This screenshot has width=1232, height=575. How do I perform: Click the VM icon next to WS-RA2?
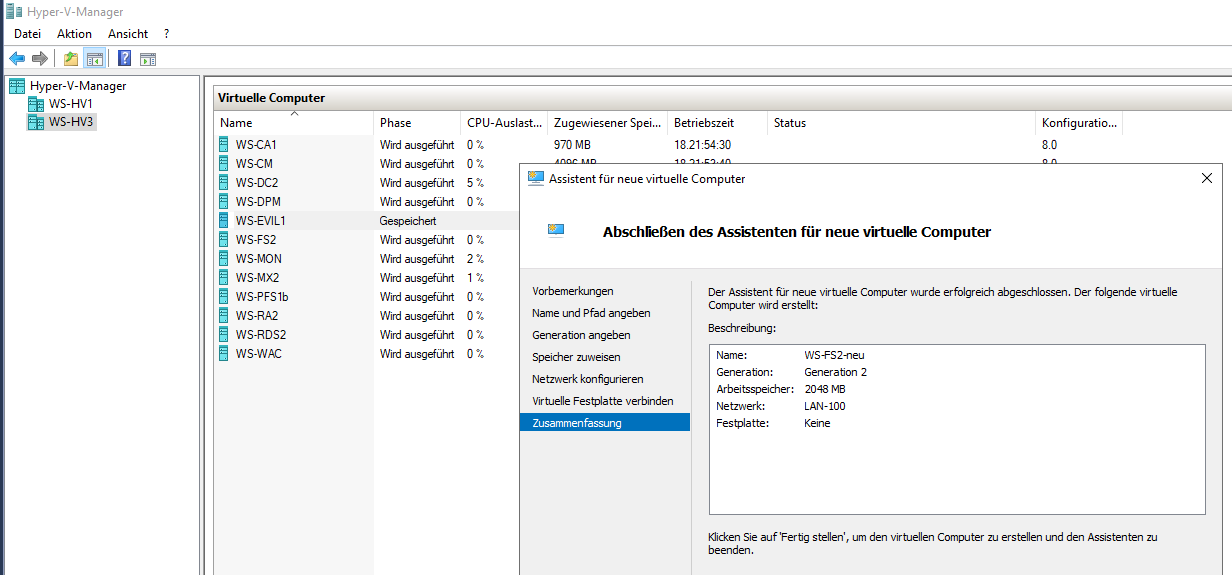click(x=224, y=315)
